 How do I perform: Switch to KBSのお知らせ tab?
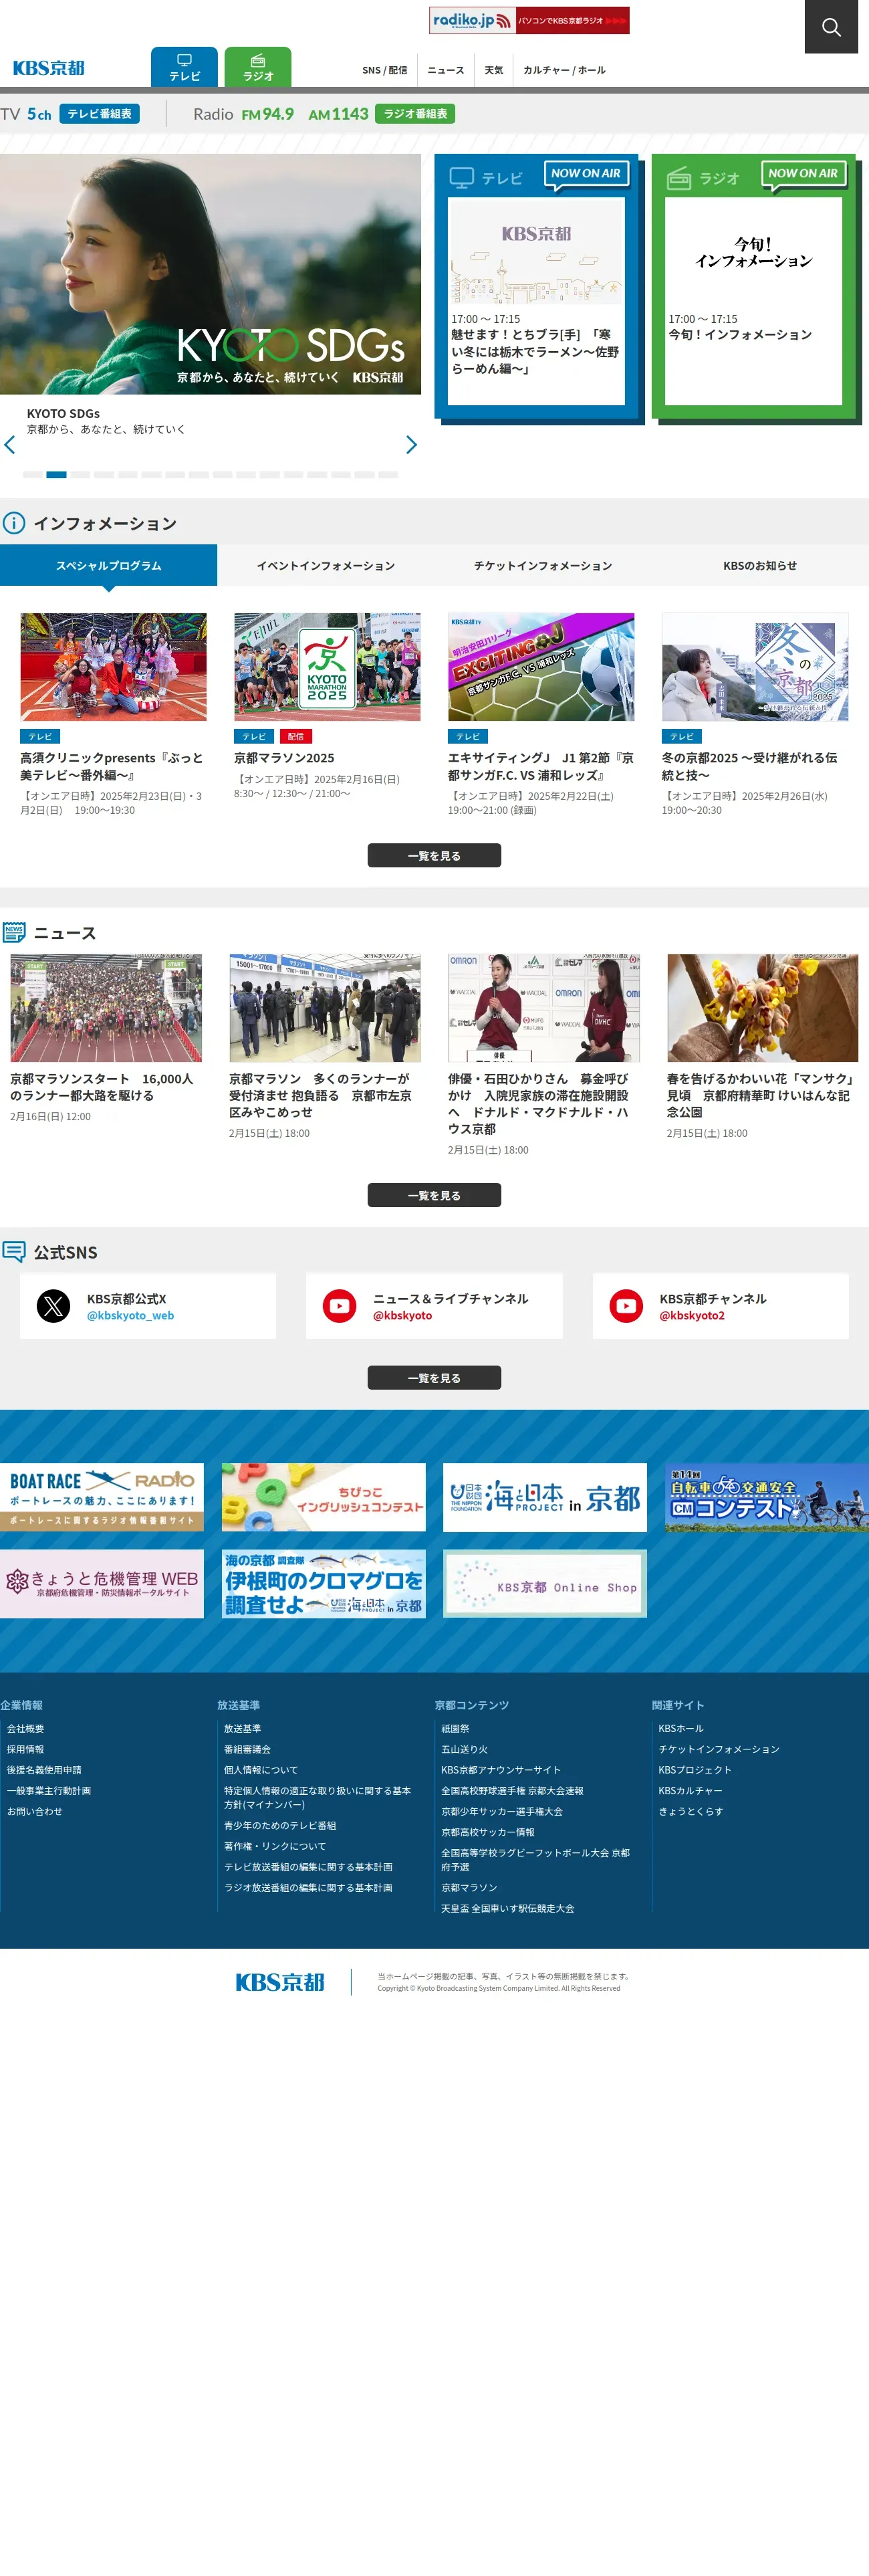760,565
